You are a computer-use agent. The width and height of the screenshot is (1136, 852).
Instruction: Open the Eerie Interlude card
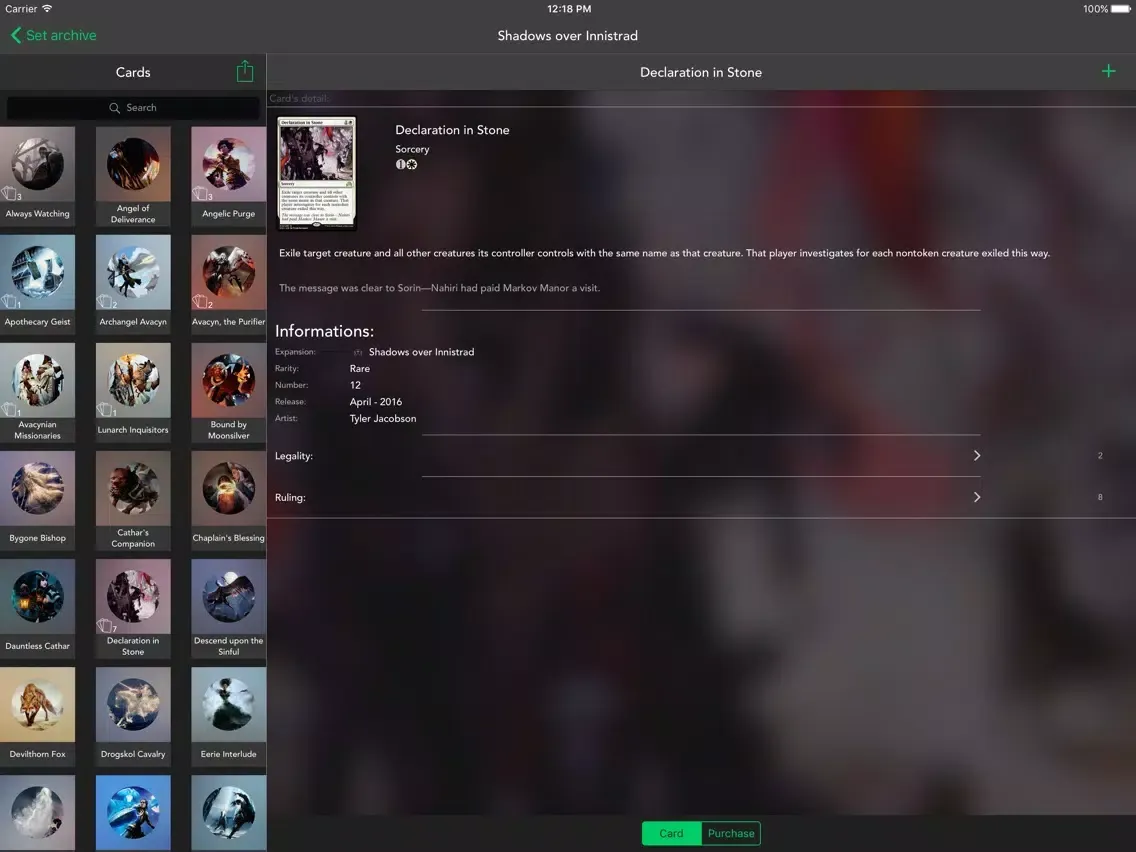[228, 716]
